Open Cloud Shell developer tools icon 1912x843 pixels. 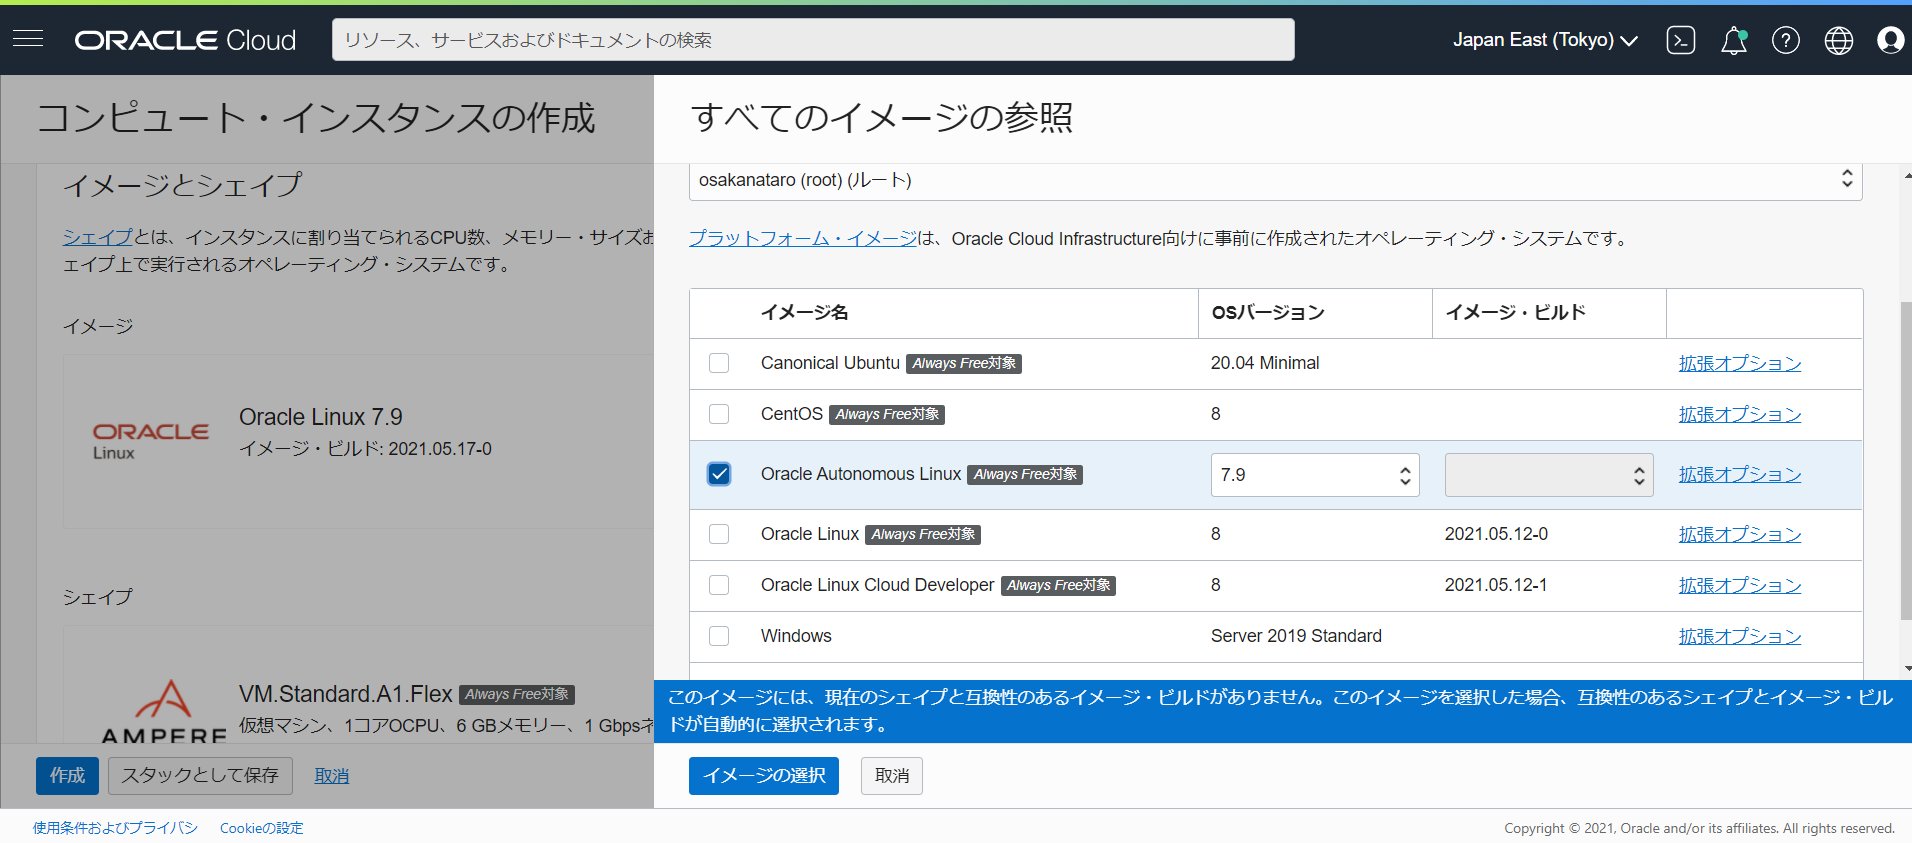1681,40
